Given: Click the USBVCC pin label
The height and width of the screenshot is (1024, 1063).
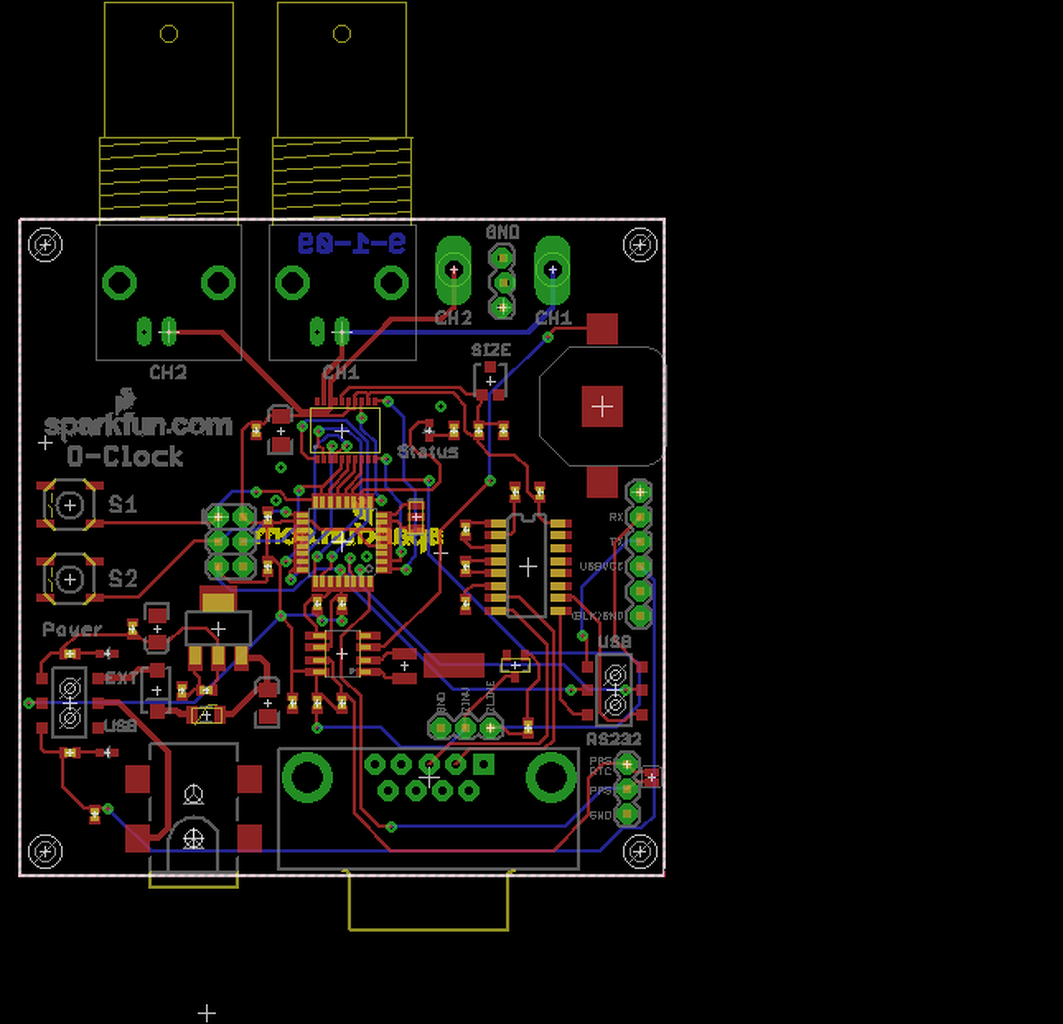Looking at the screenshot, I should click(601, 566).
